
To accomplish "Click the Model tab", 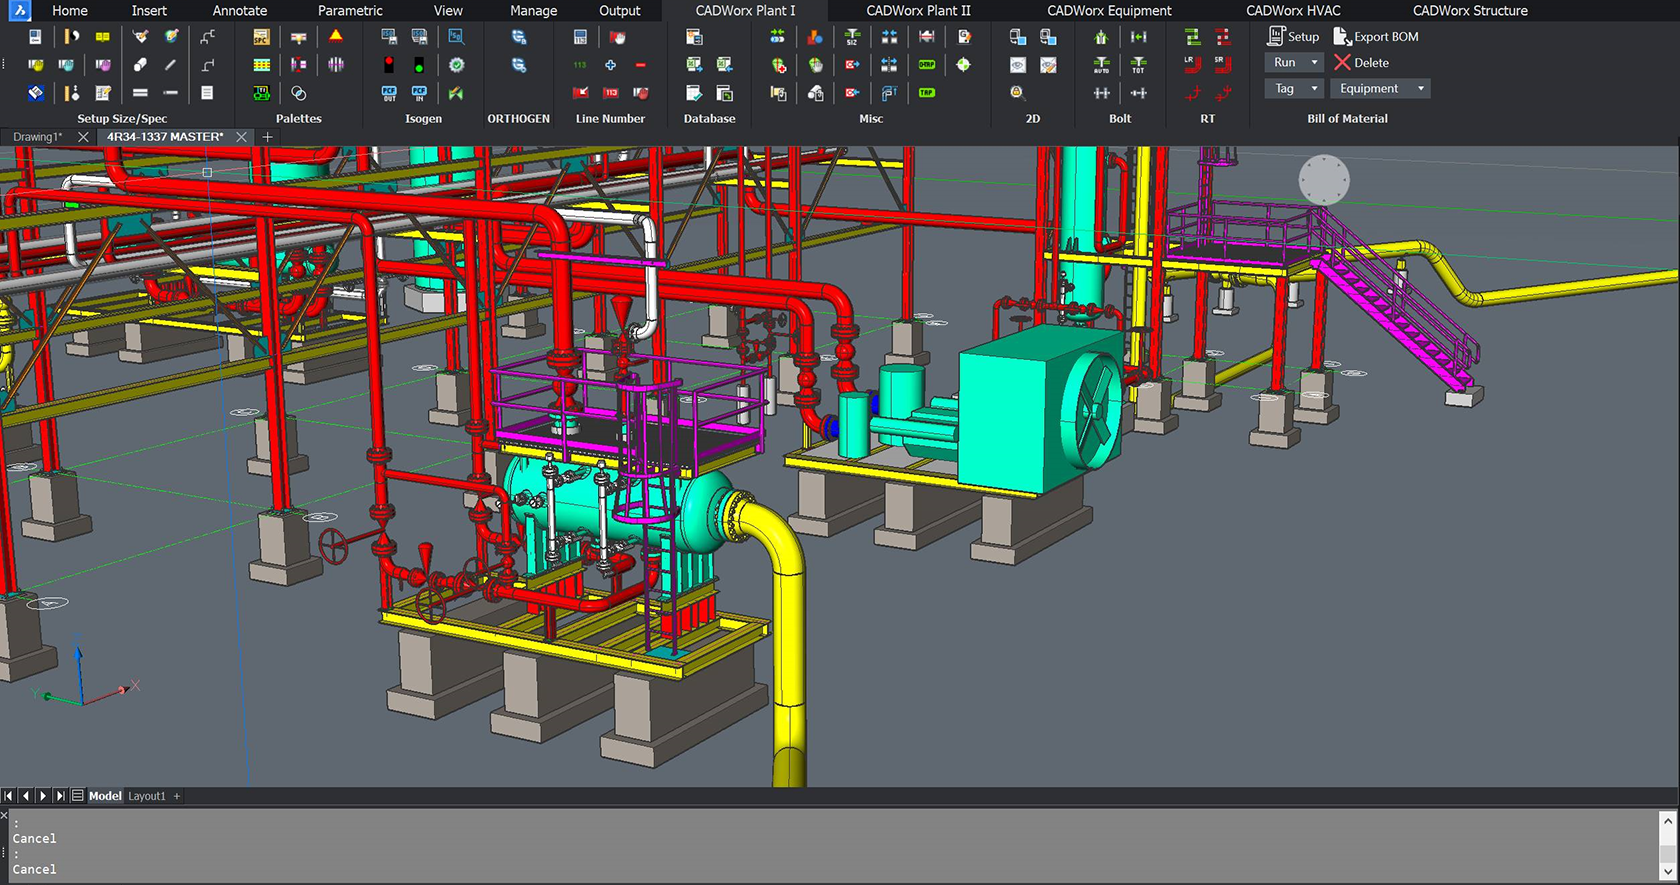I will point(105,796).
